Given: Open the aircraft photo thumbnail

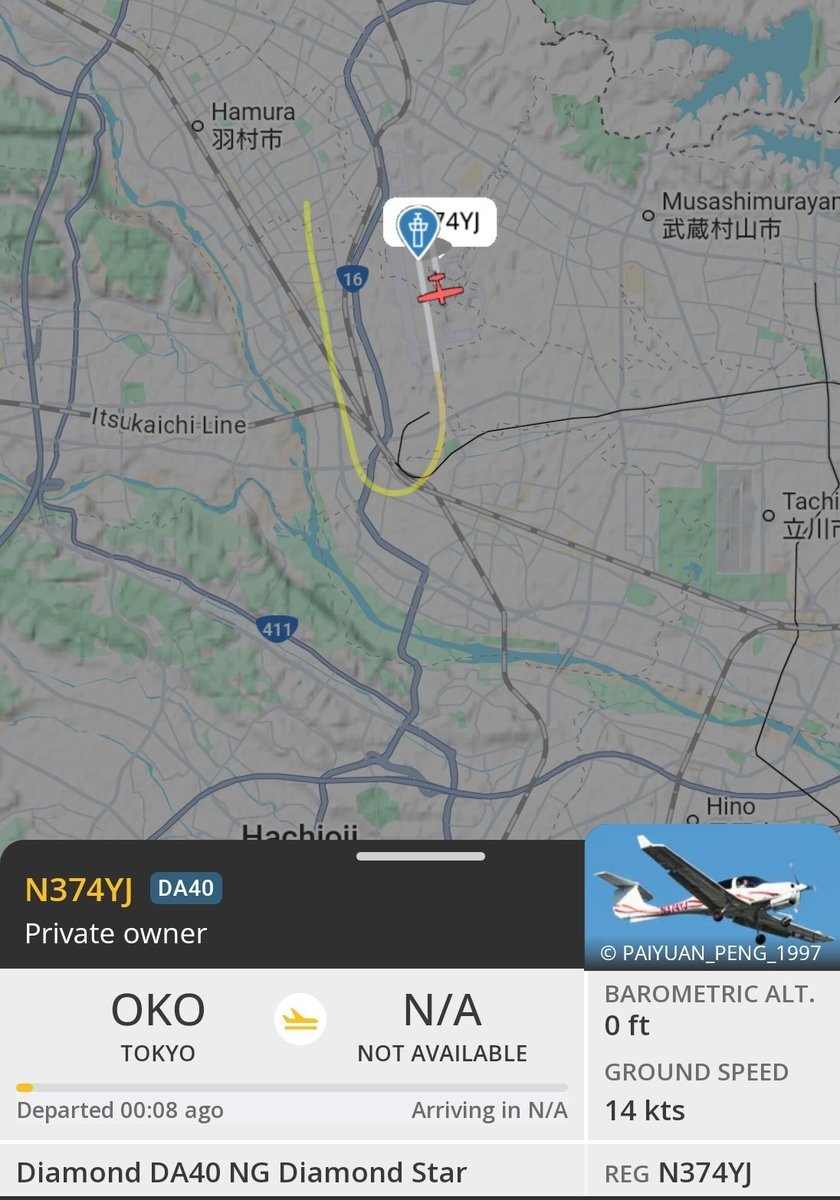Looking at the screenshot, I should [712, 896].
